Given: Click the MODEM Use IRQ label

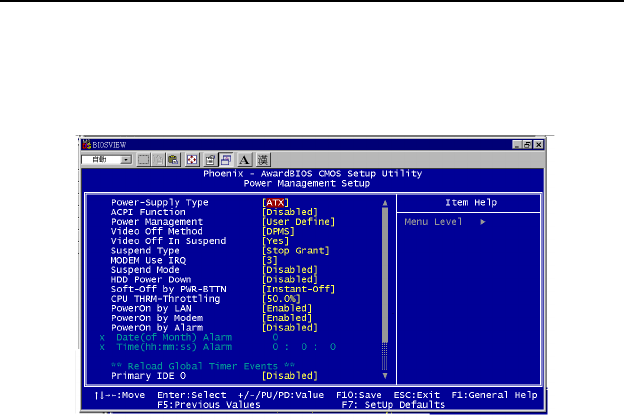Looking at the screenshot, I should [148, 260].
